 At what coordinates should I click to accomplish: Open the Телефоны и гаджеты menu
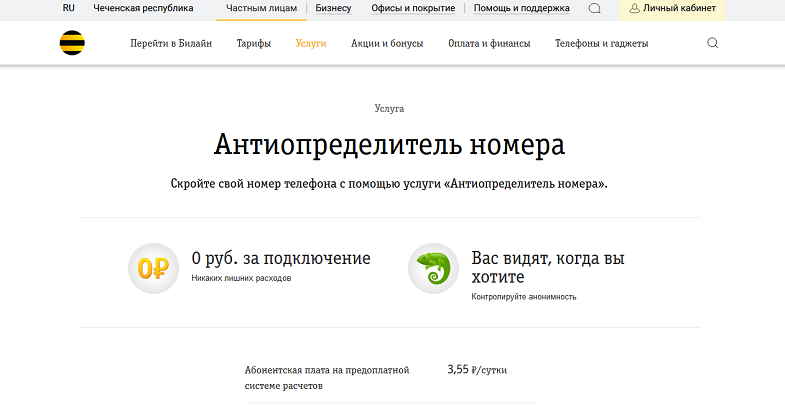coord(602,44)
